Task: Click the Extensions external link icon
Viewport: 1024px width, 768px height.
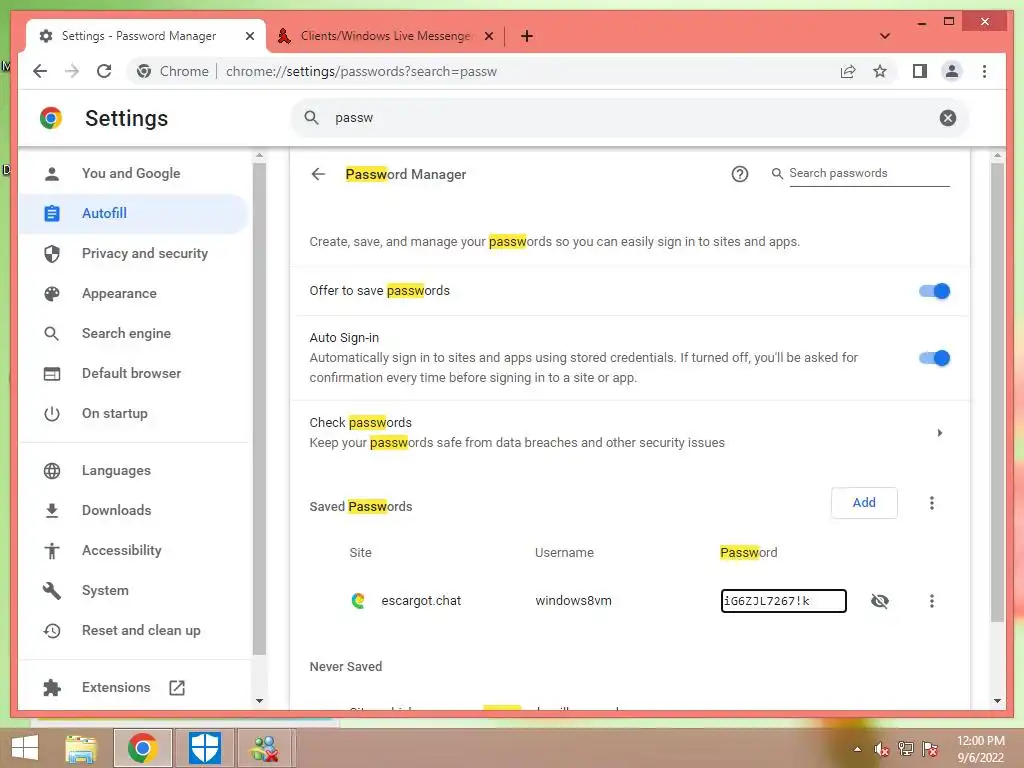Action: [177, 687]
